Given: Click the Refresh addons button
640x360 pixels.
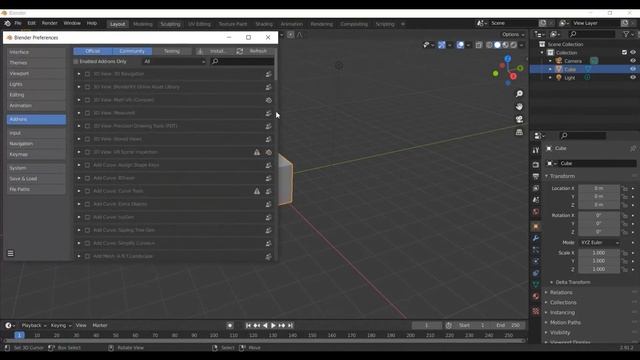Looking at the screenshot, I should coord(253,51).
